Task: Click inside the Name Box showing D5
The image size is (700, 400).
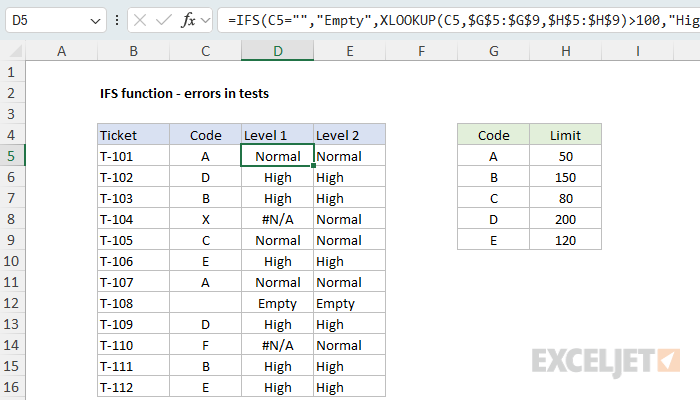Action: 49,20
